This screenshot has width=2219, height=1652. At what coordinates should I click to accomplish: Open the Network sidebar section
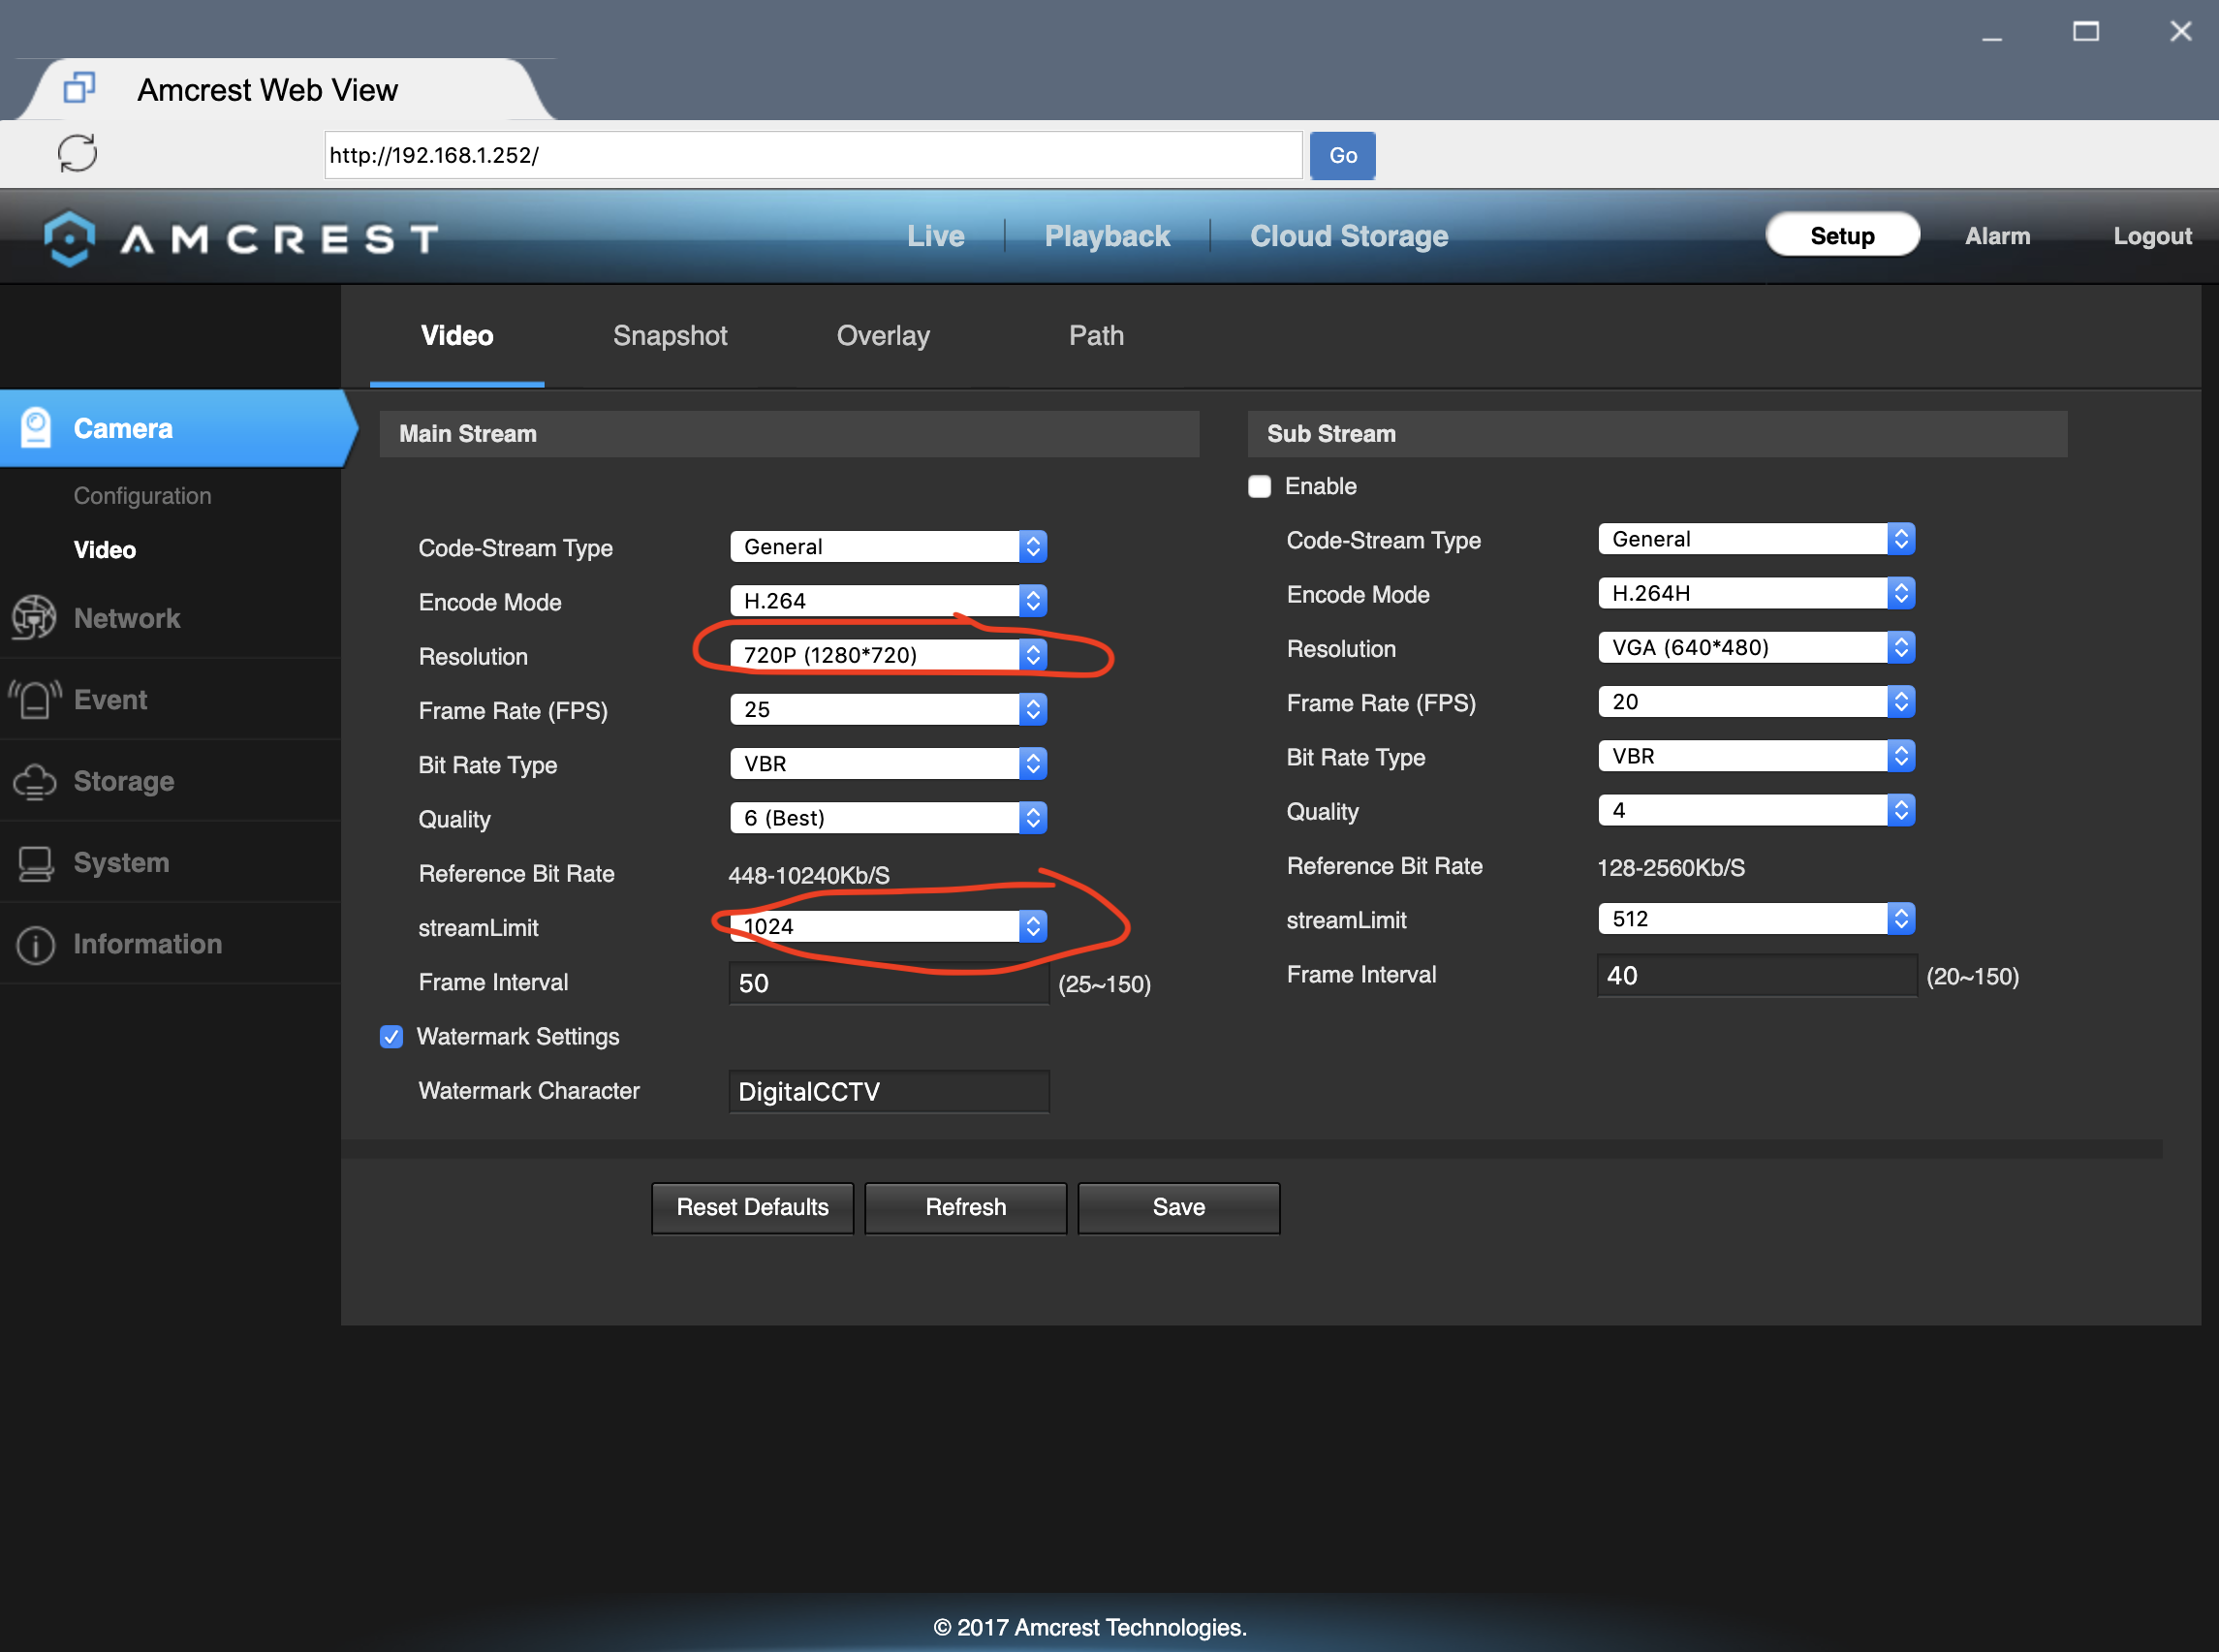click(170, 618)
